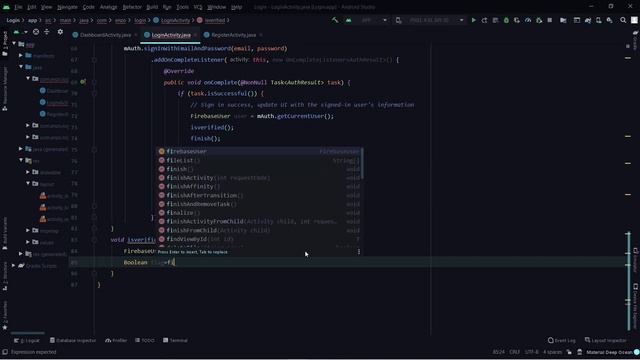This screenshot has height=360, width=640.
Task: Open project view mode dropdown arrow
Action: click(26, 32)
